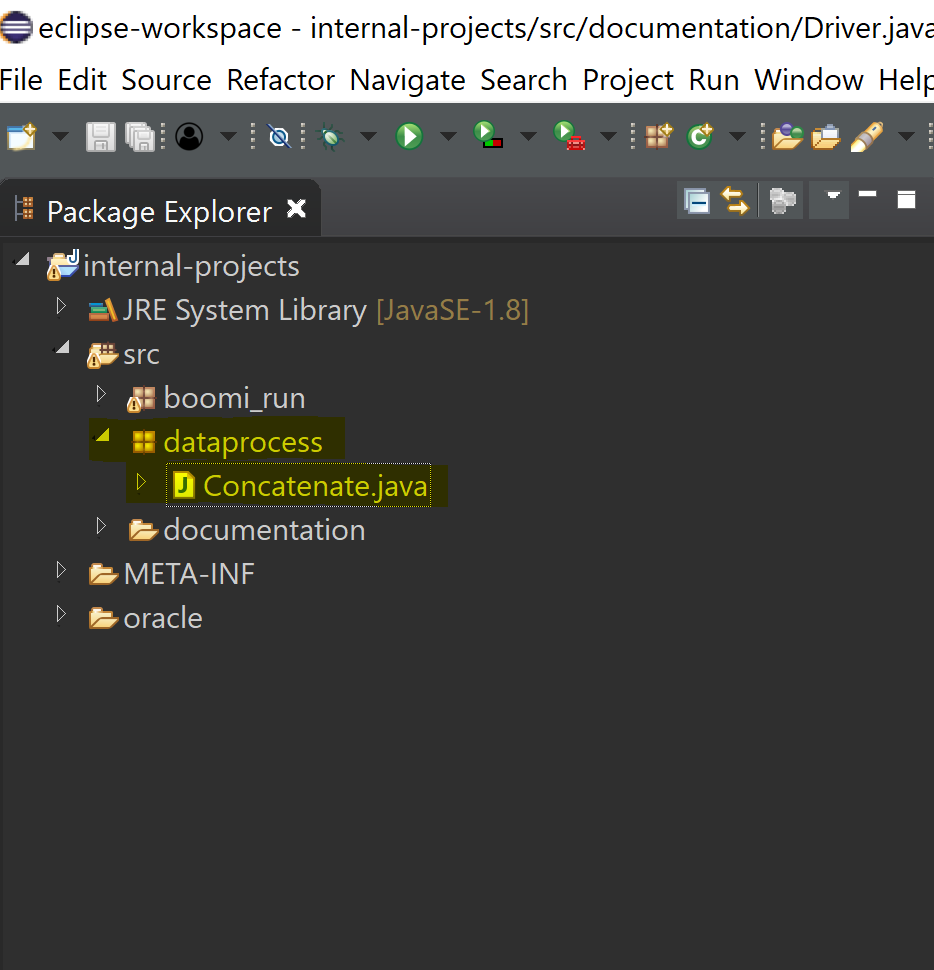Collapse All nodes in Package Explorer
Screen dimensions: 934x970
697,200
